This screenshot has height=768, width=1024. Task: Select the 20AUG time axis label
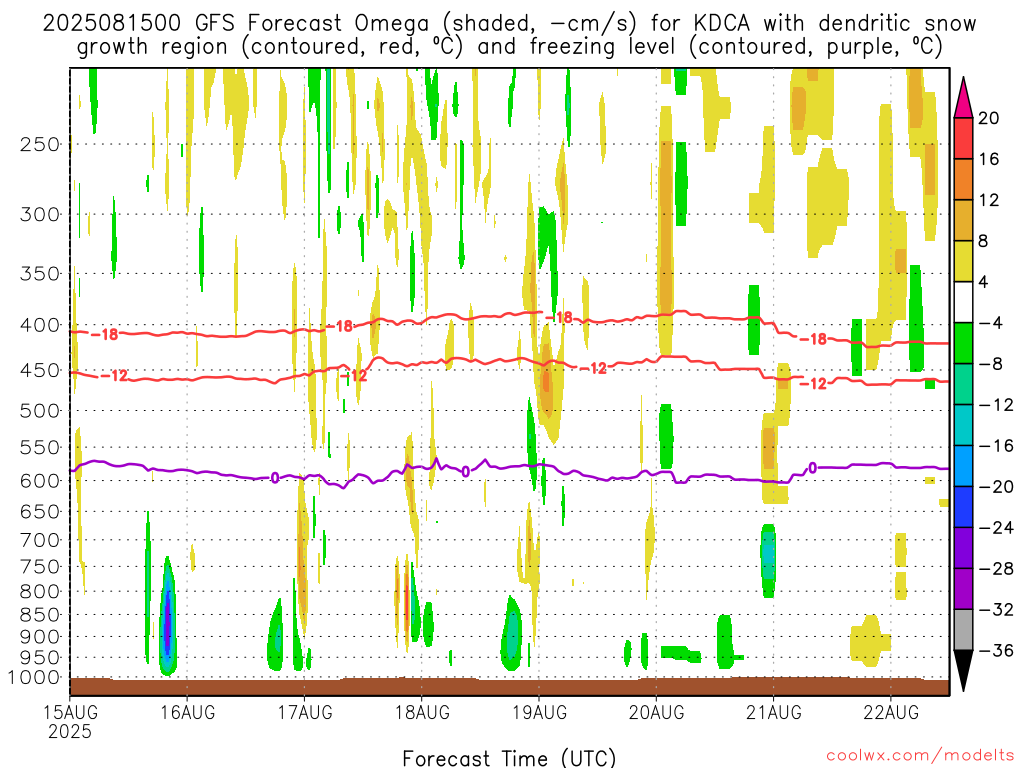click(656, 712)
